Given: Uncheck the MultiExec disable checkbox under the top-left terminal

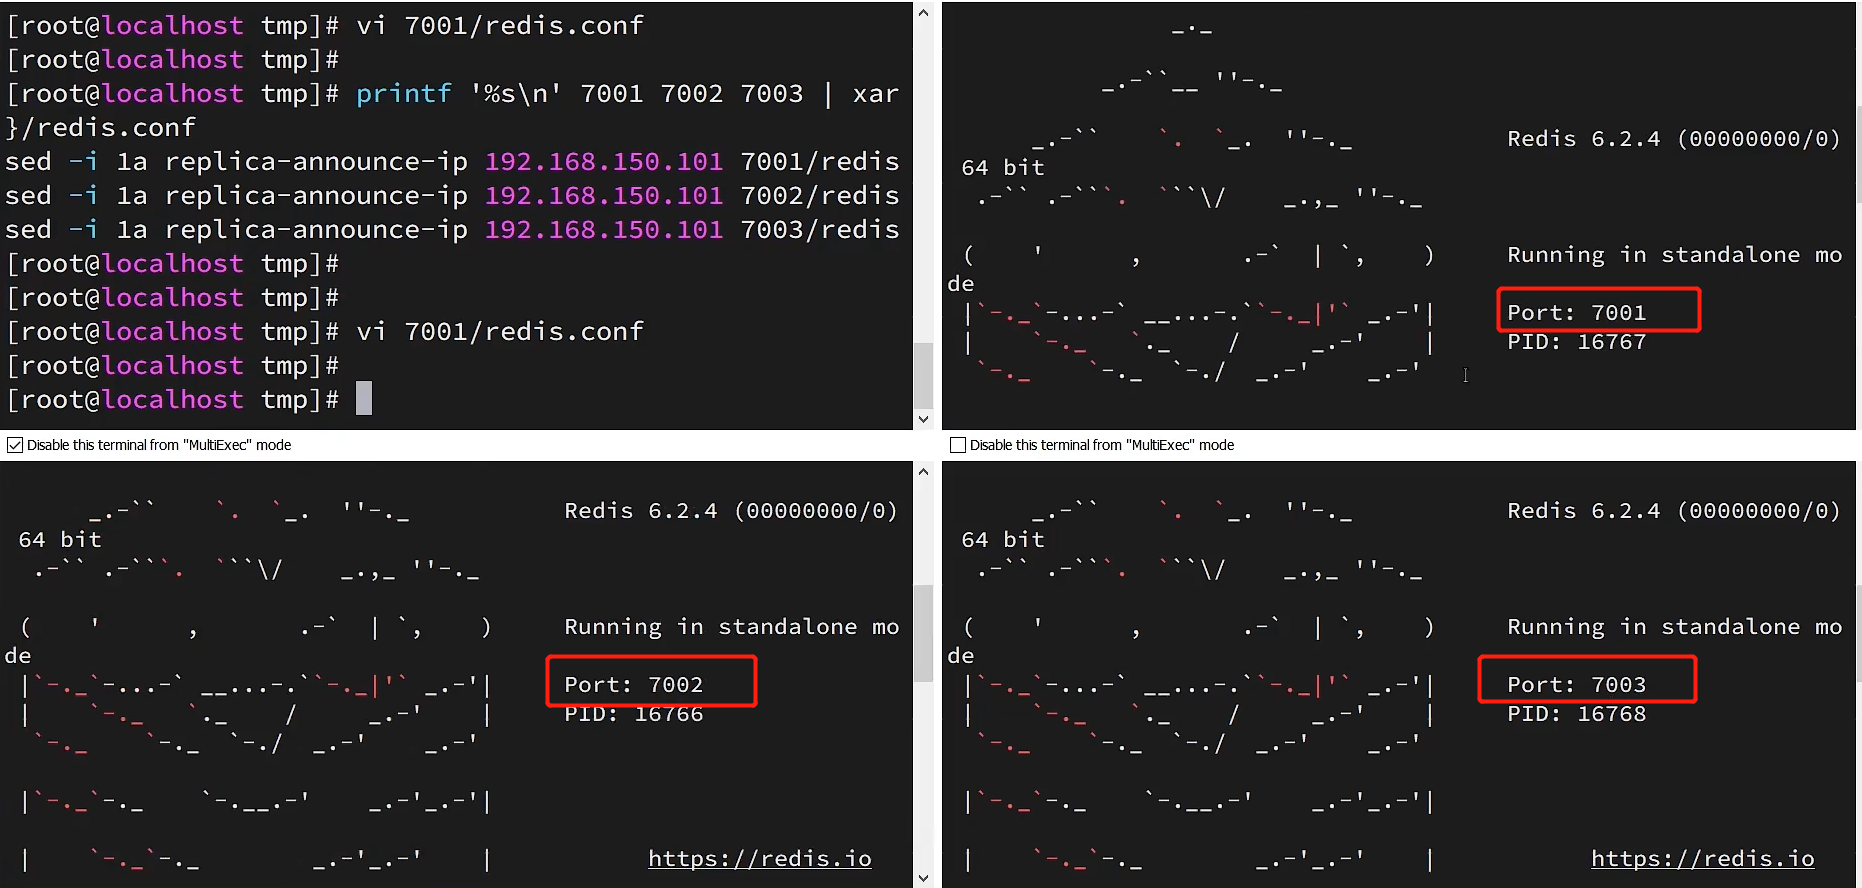Looking at the screenshot, I should (x=15, y=445).
